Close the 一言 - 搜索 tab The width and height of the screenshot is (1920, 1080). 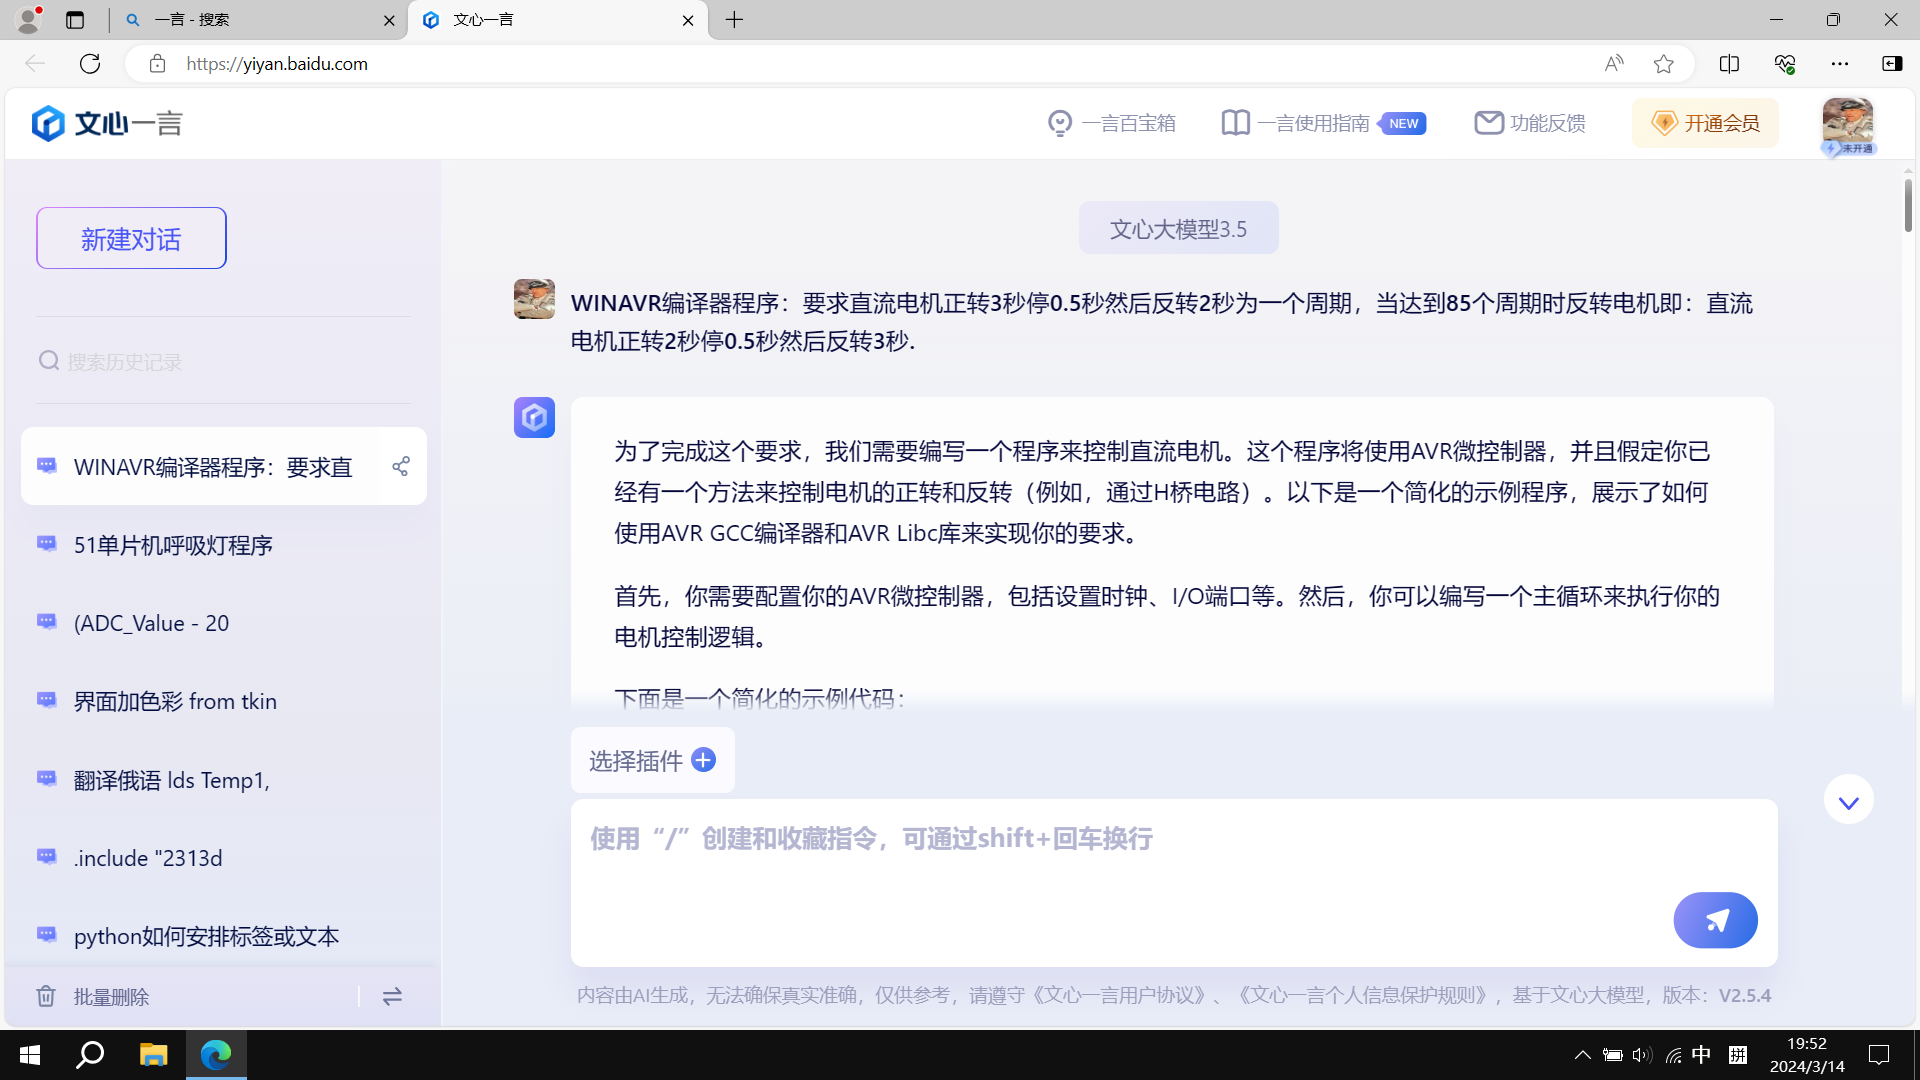pos(389,20)
